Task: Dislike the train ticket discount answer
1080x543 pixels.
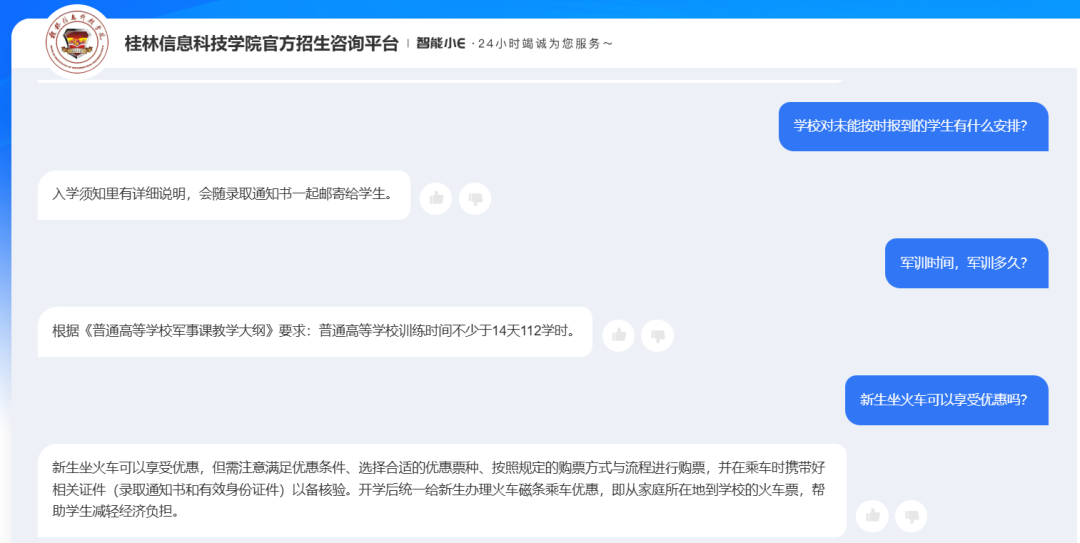Action: click(x=911, y=515)
